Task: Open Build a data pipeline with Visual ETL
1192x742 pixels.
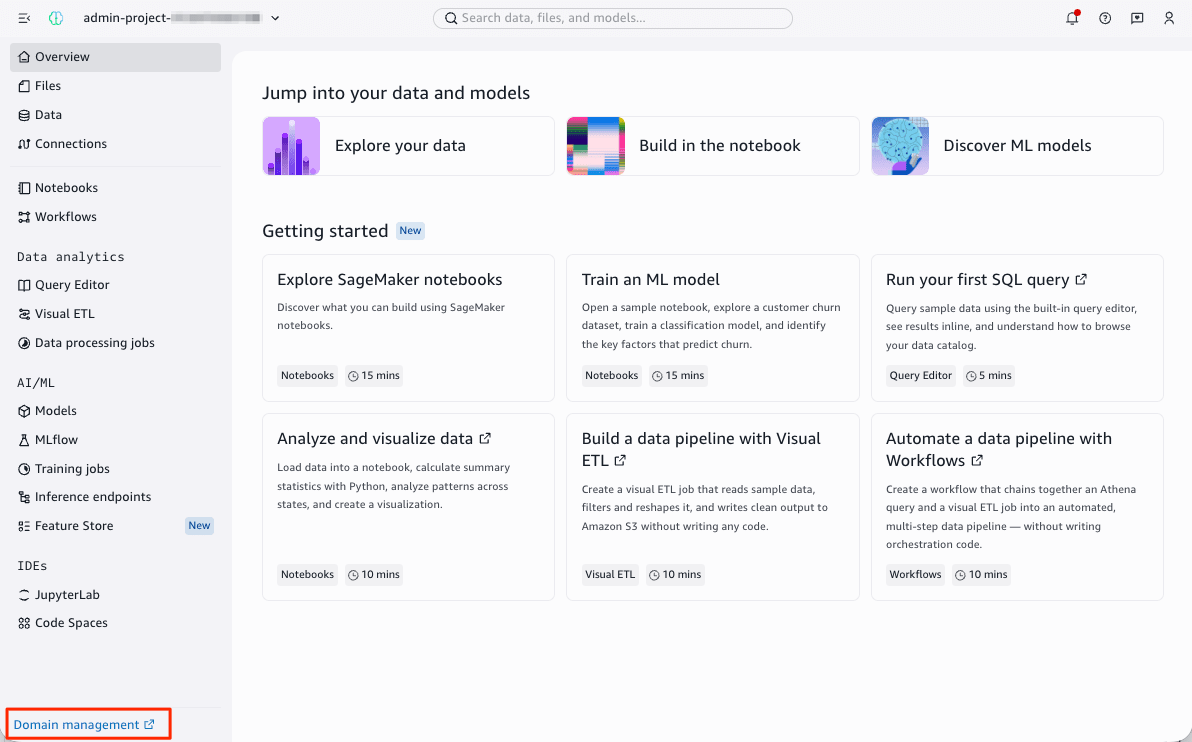Action: coord(712,507)
